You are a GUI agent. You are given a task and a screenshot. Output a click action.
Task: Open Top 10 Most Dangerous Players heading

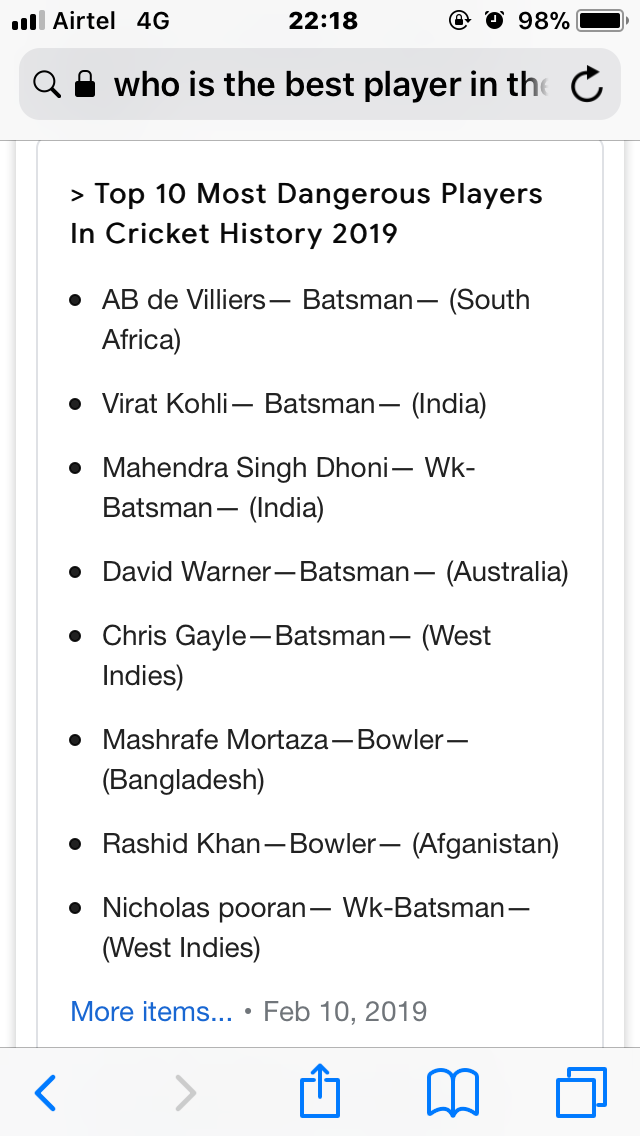307,214
